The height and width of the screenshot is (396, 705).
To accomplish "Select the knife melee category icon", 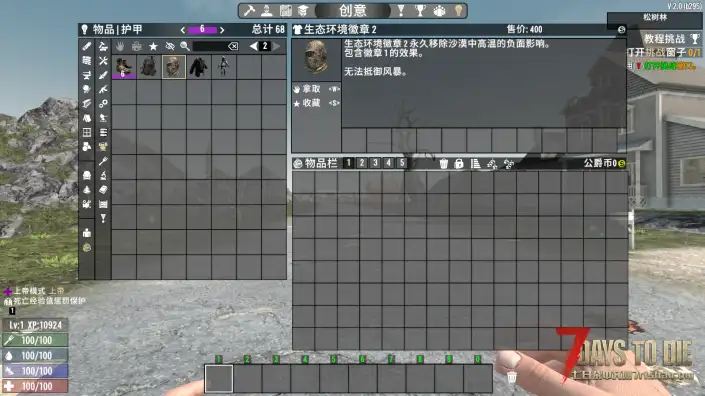I will tap(103, 75).
